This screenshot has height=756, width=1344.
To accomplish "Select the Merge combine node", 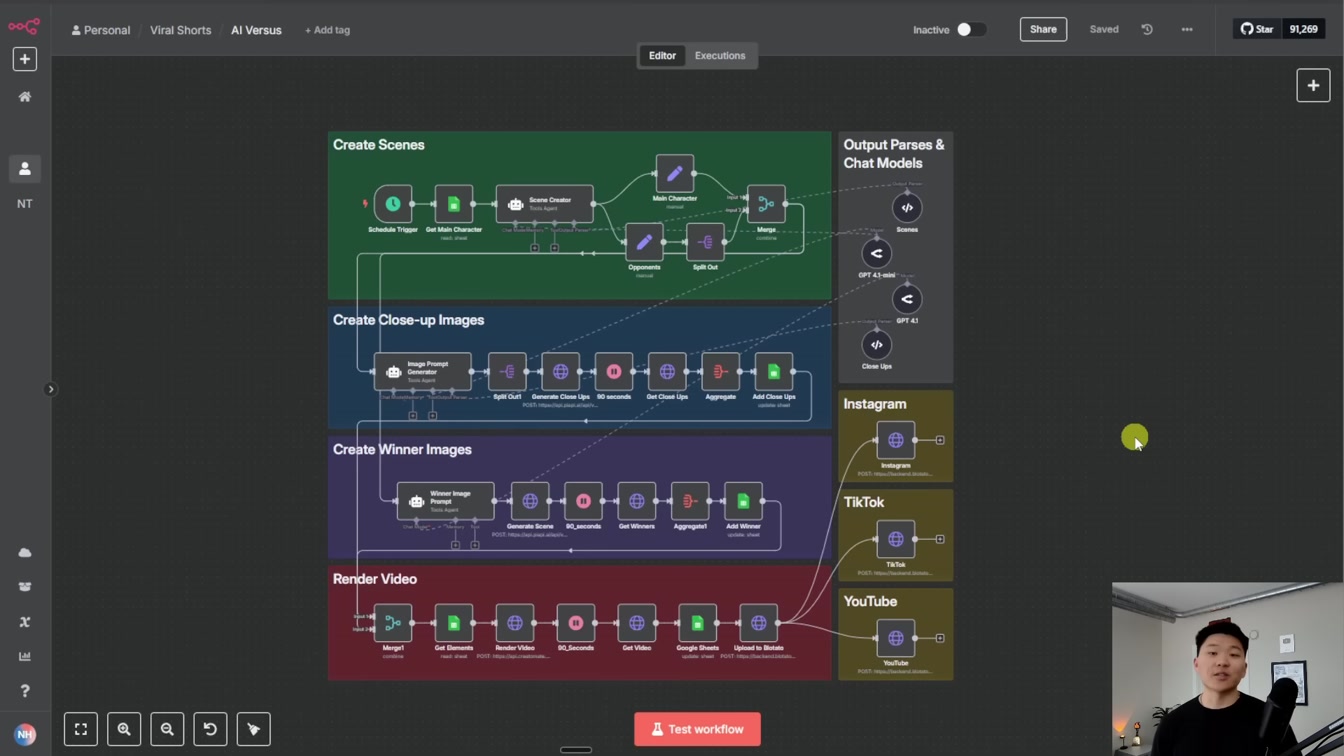I will [766, 204].
